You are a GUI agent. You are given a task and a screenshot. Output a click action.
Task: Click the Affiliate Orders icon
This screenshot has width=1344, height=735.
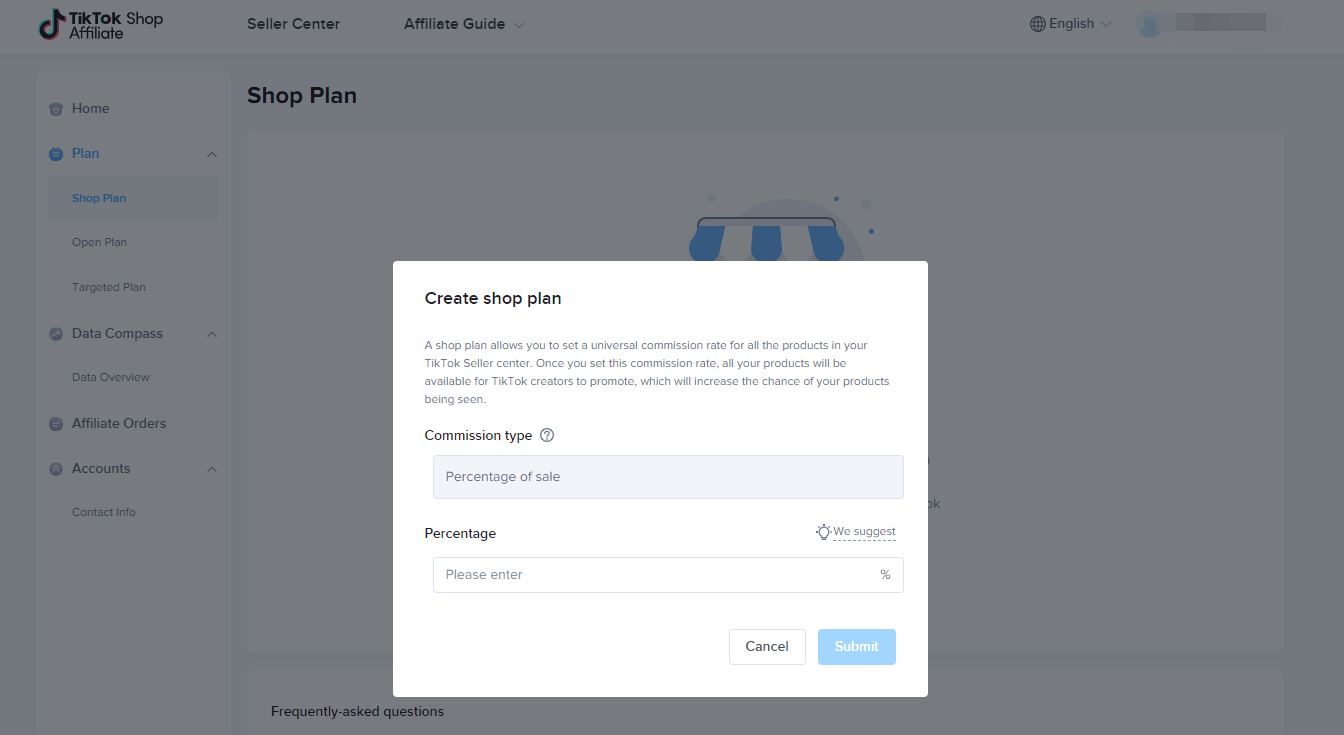[x=56, y=424]
